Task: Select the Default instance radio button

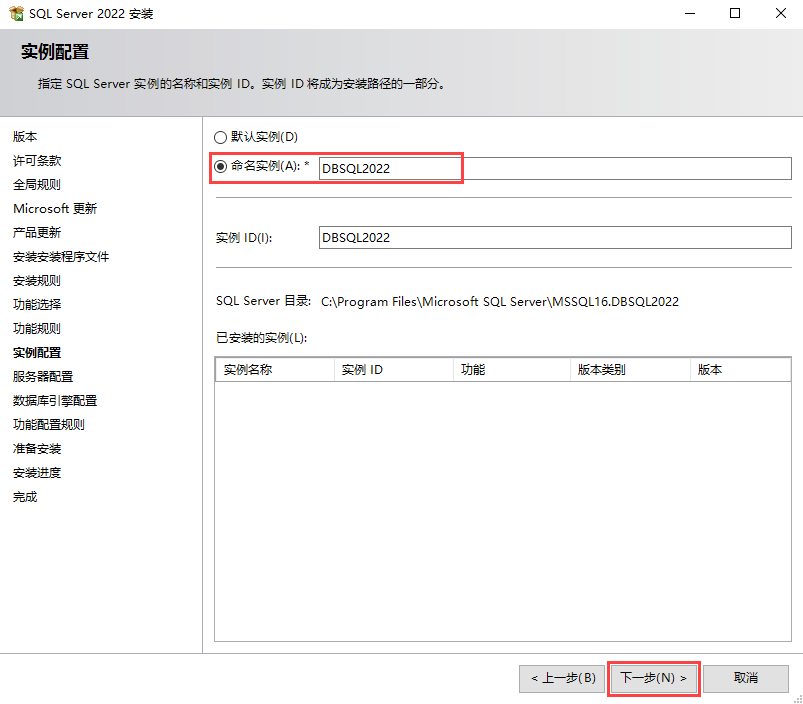Action: 221,137
